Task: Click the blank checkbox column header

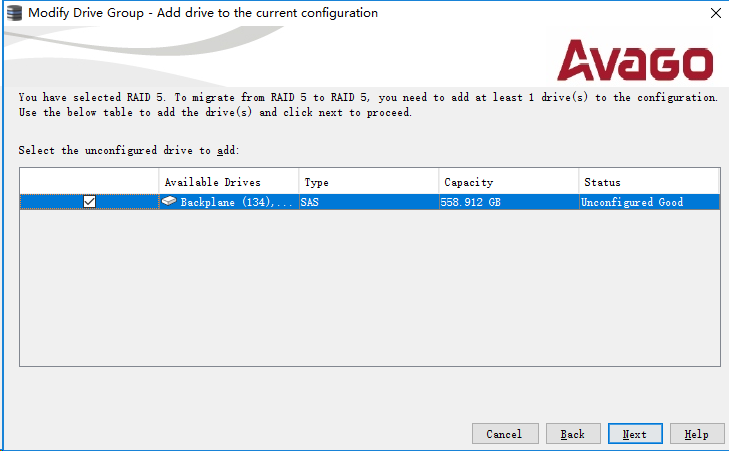Action: [89, 182]
